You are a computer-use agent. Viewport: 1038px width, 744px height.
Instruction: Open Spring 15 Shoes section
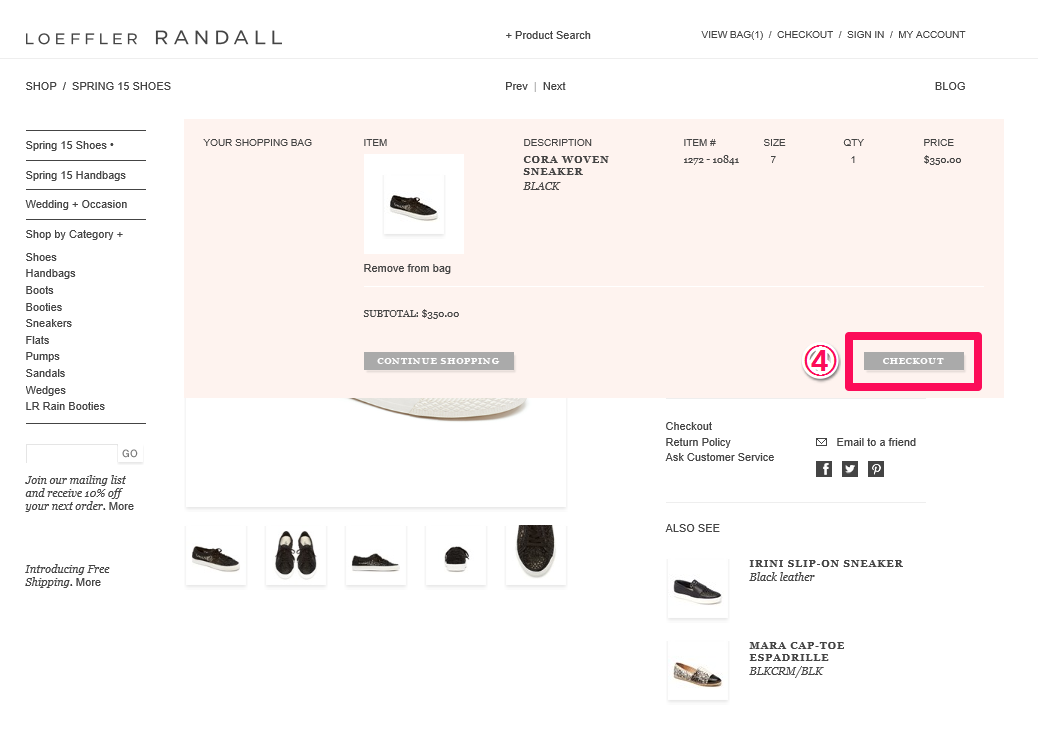[69, 145]
